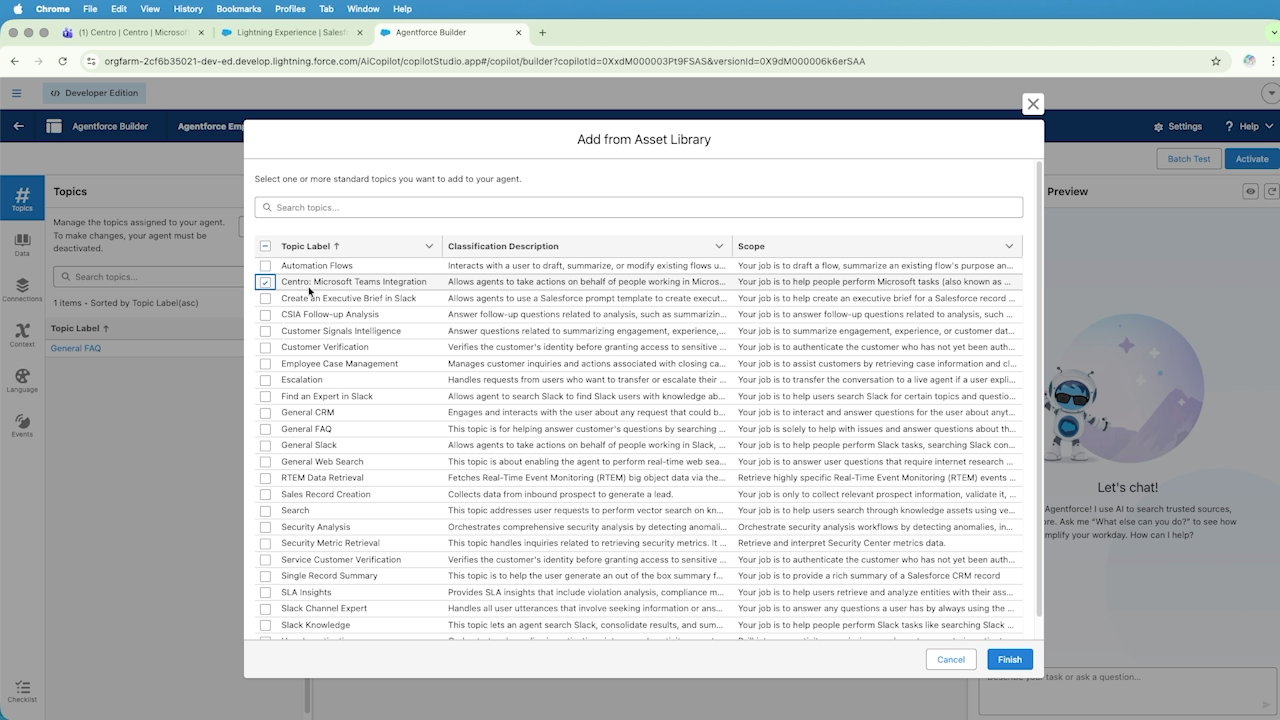Viewport: 1280px width, 720px height.
Task: Open the Profiles menu
Action: tap(290, 9)
